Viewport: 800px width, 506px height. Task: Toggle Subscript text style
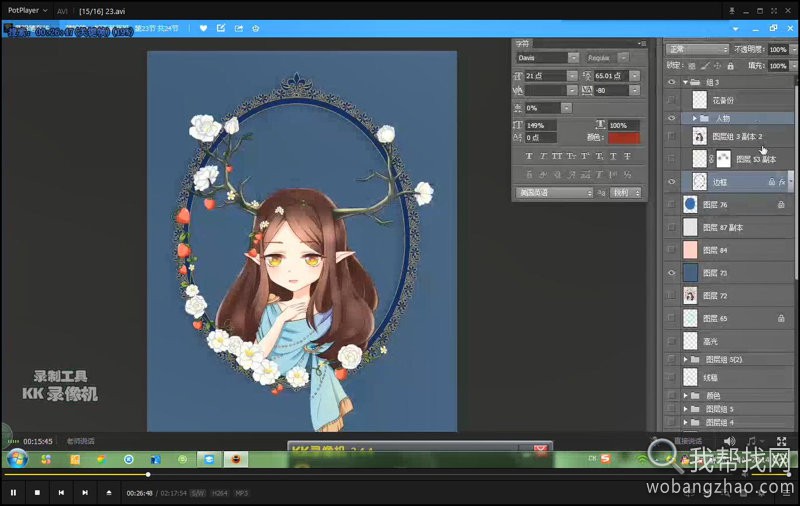[x=599, y=156]
